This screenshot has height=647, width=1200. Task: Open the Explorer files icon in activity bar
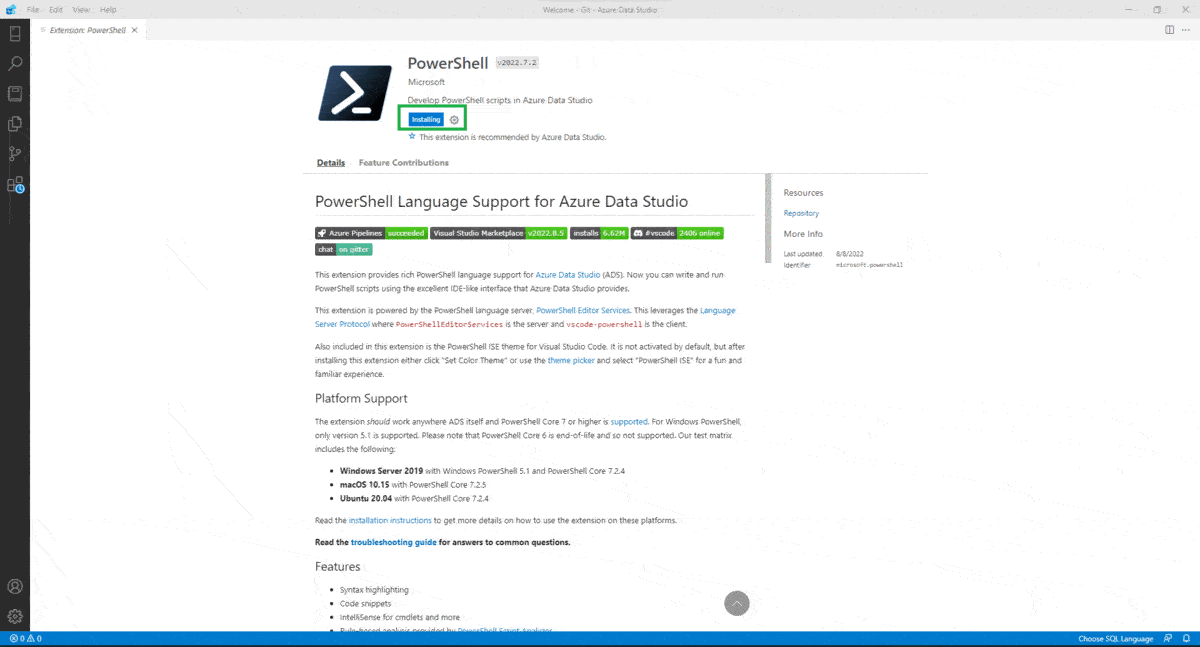click(x=15, y=124)
